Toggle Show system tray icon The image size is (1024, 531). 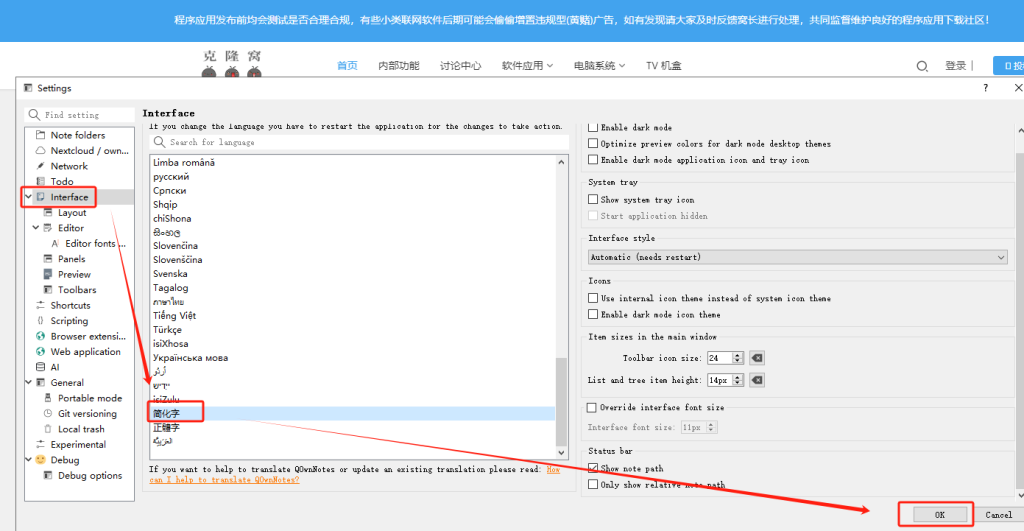(x=593, y=199)
